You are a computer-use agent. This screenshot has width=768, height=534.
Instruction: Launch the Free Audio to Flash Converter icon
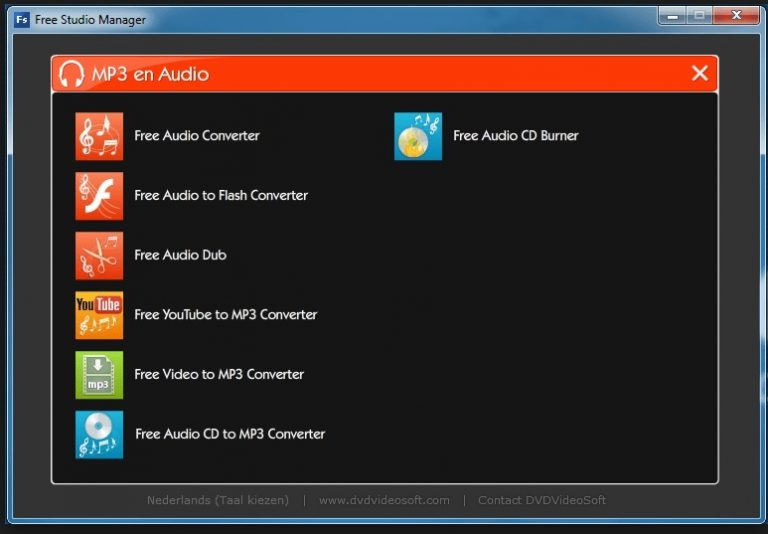tap(99, 196)
